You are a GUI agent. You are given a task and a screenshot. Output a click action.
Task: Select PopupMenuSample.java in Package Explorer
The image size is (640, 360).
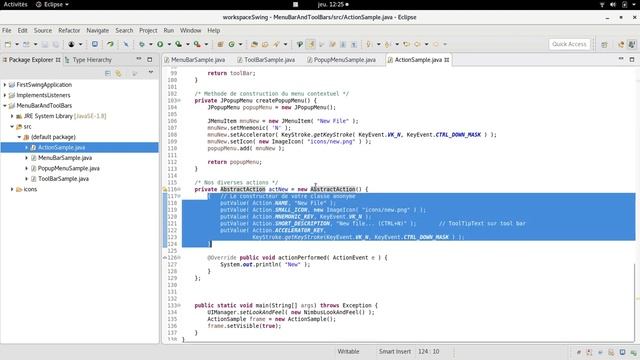coord(68,169)
